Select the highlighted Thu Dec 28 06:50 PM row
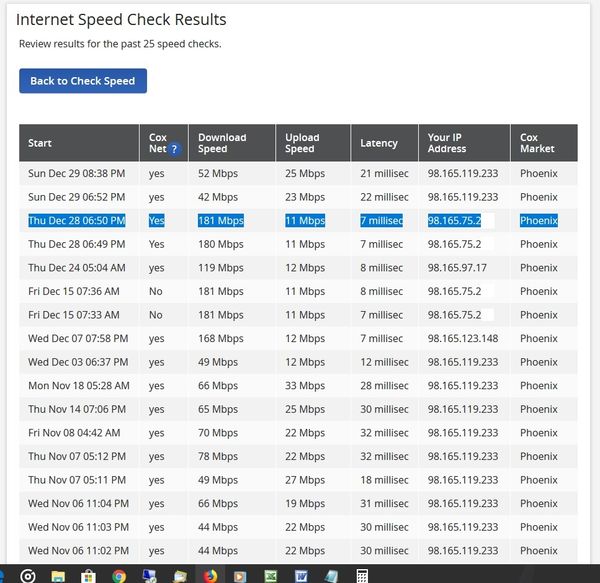600x583 pixels. tap(298, 220)
